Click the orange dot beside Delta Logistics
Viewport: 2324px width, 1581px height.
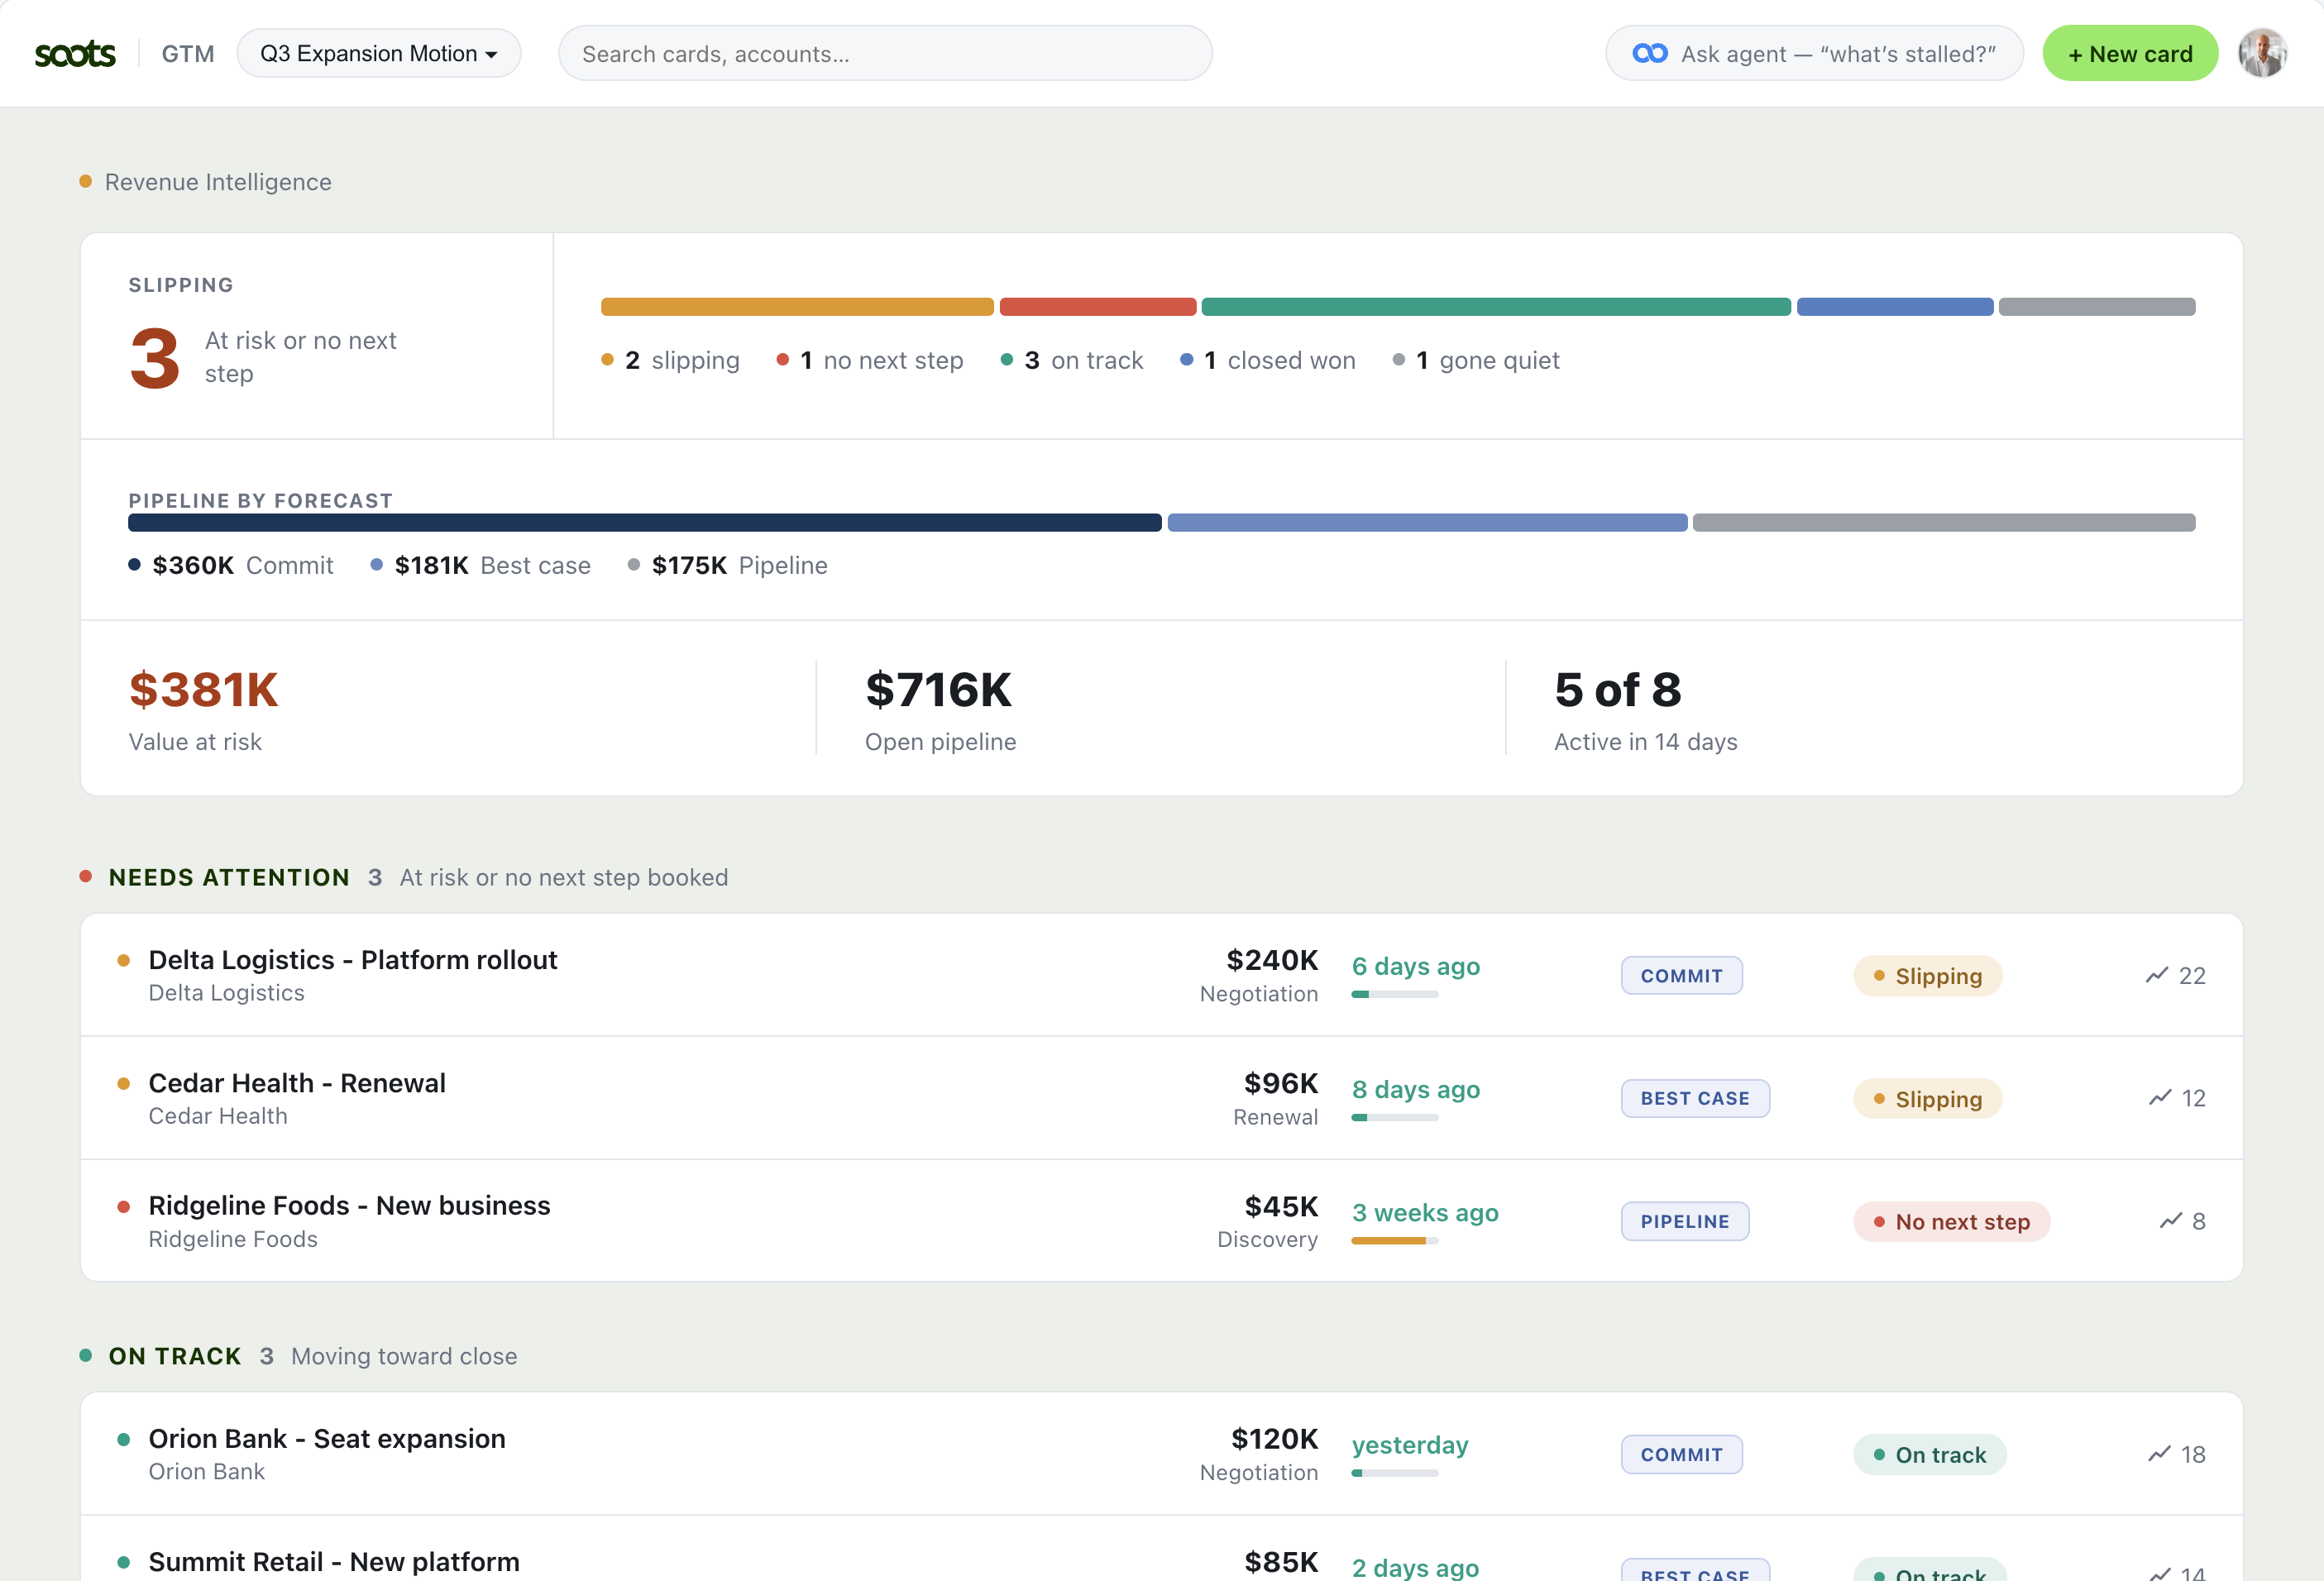point(124,961)
